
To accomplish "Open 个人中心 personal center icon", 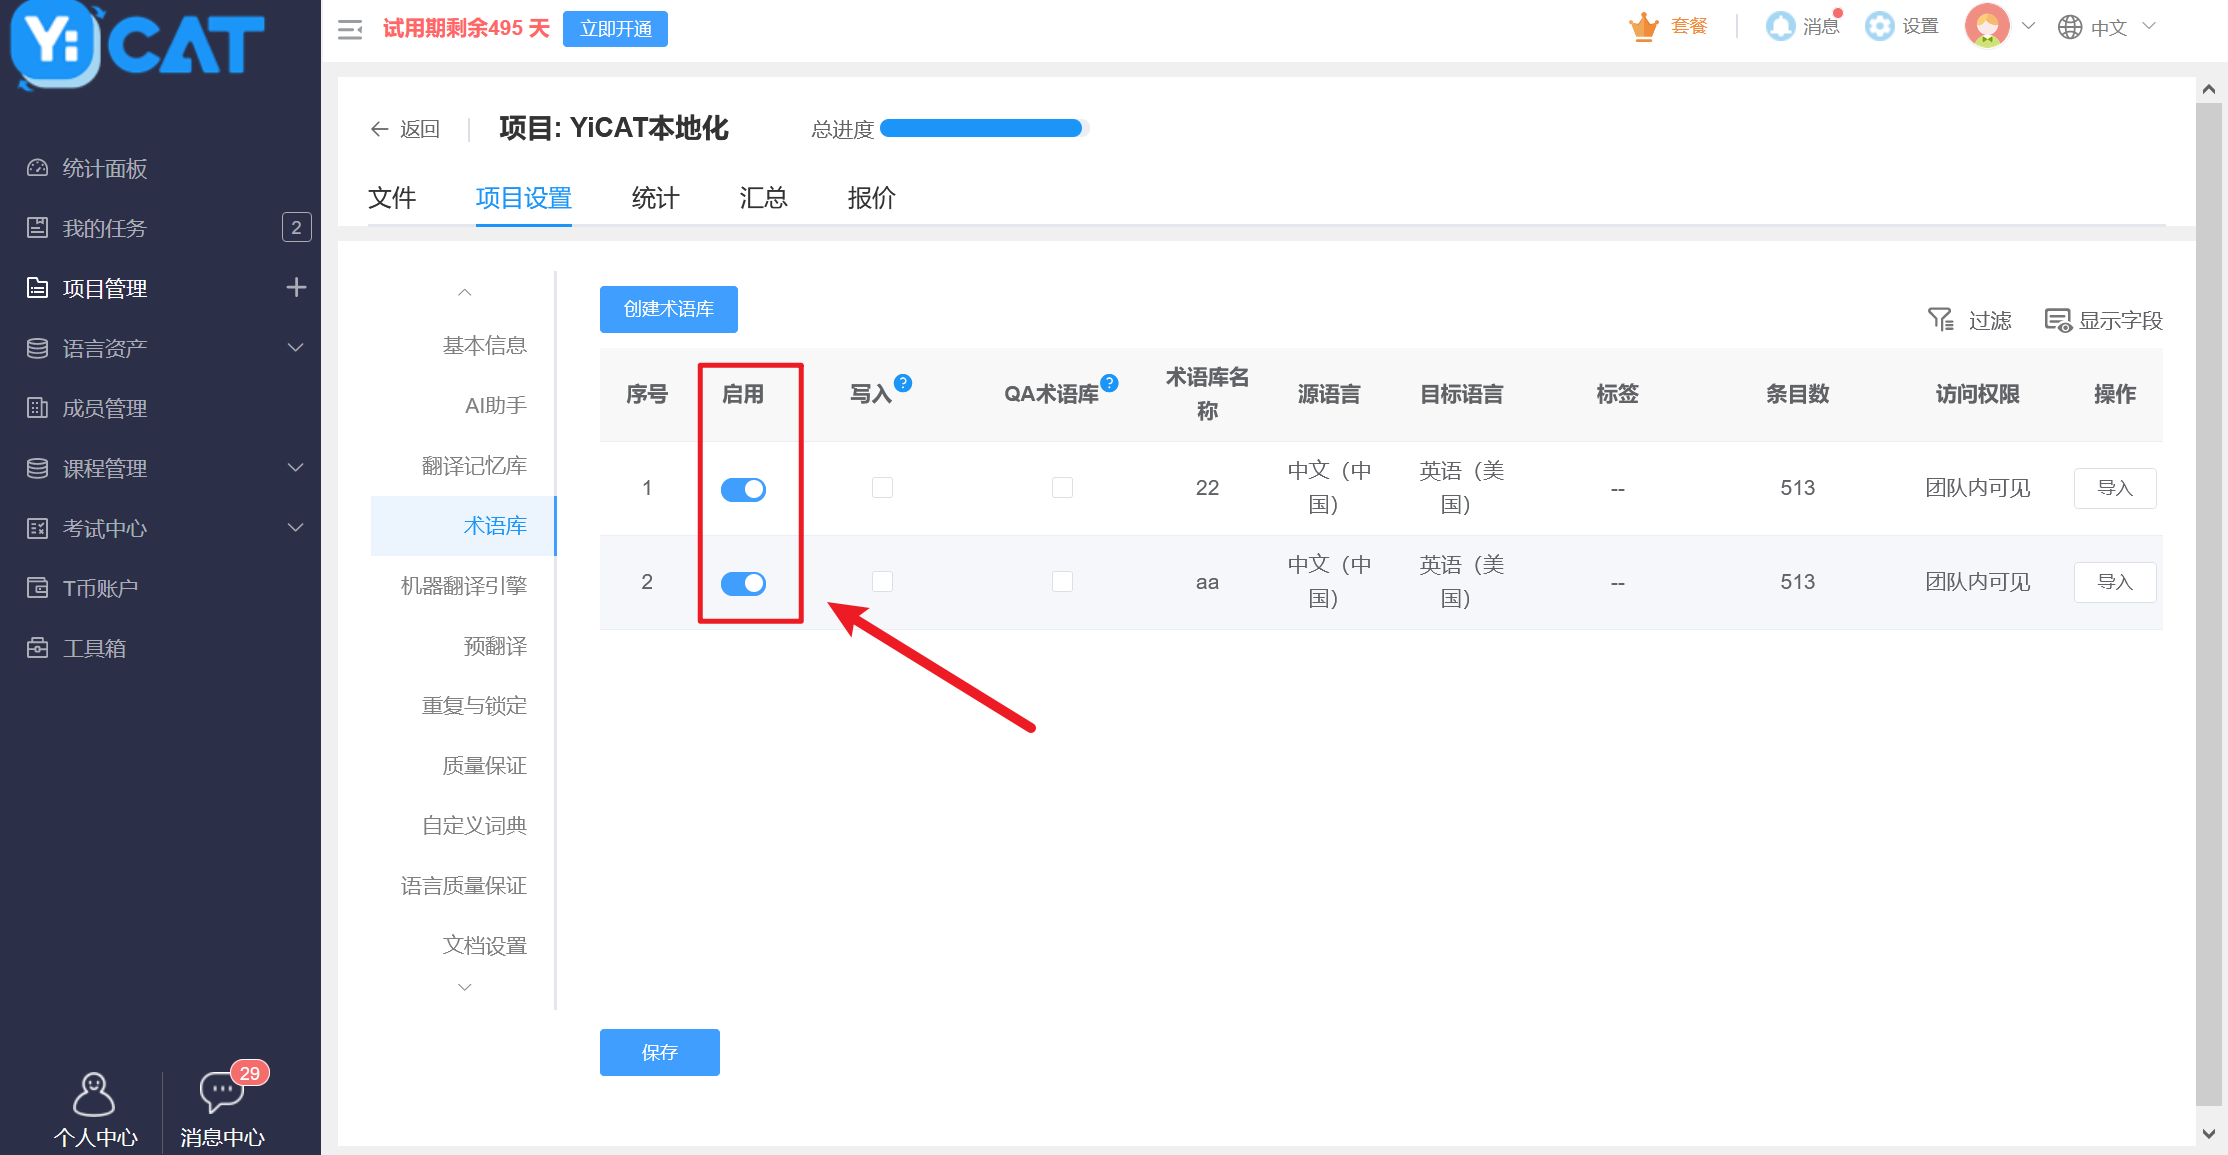I will coord(94,1093).
